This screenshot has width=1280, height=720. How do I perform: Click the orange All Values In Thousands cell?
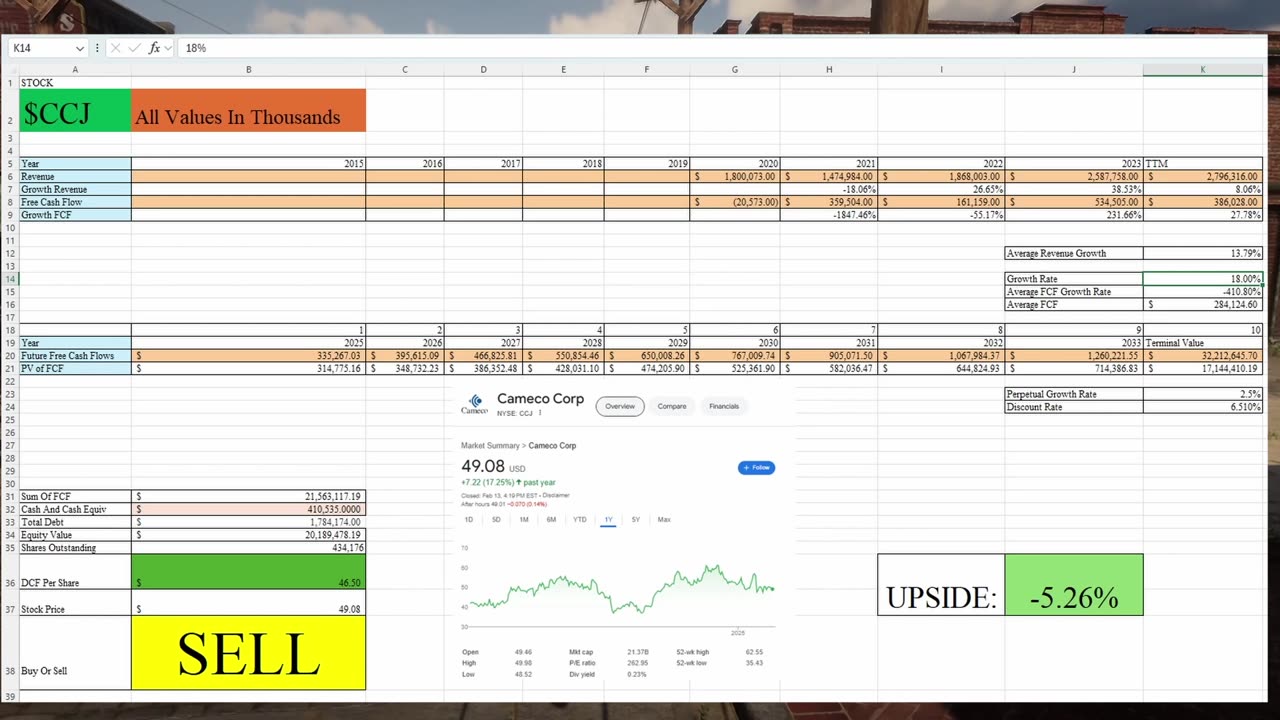click(x=248, y=110)
